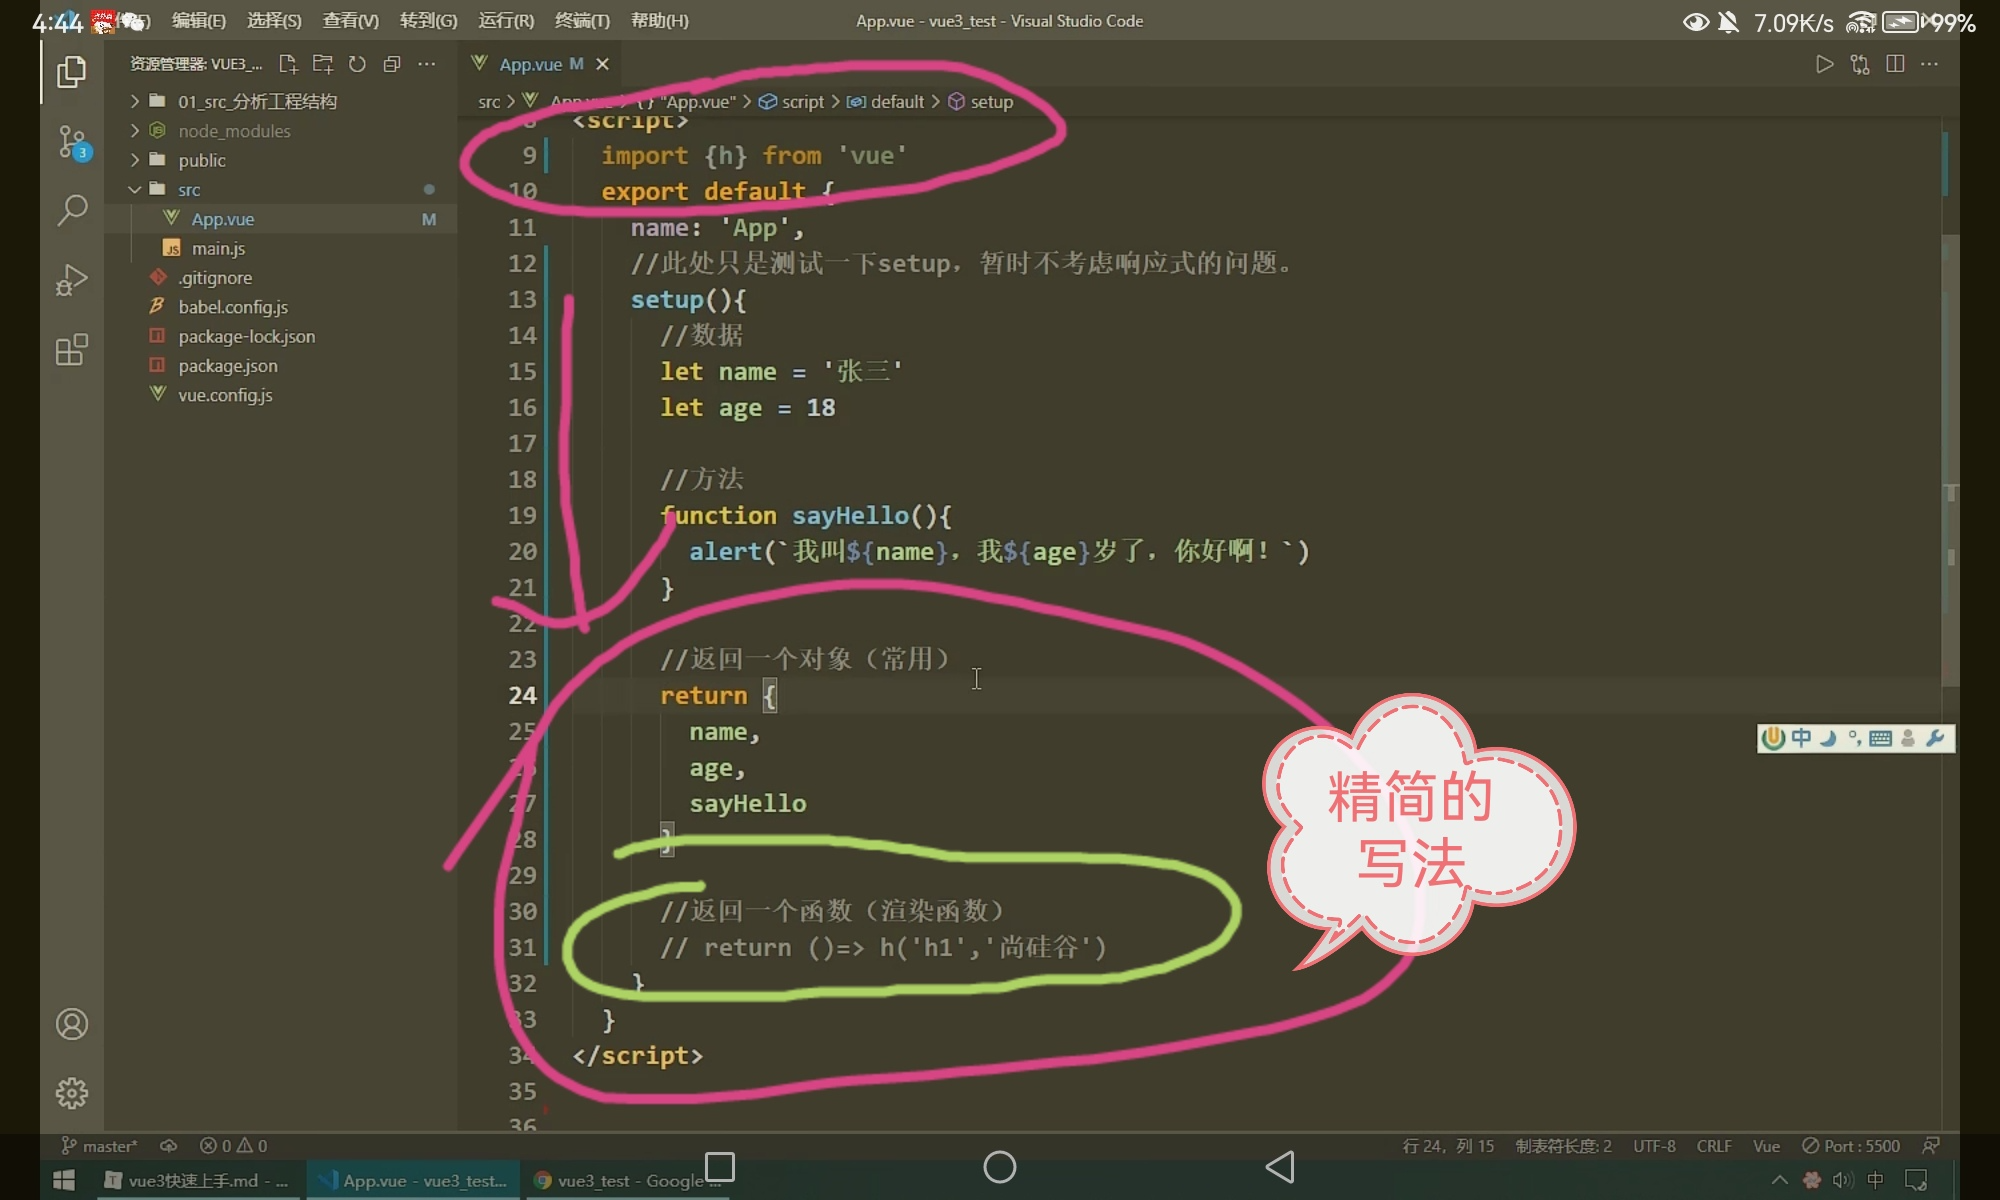Open main.js in the file tree
Screen dimensions: 2000x1200
(218, 248)
